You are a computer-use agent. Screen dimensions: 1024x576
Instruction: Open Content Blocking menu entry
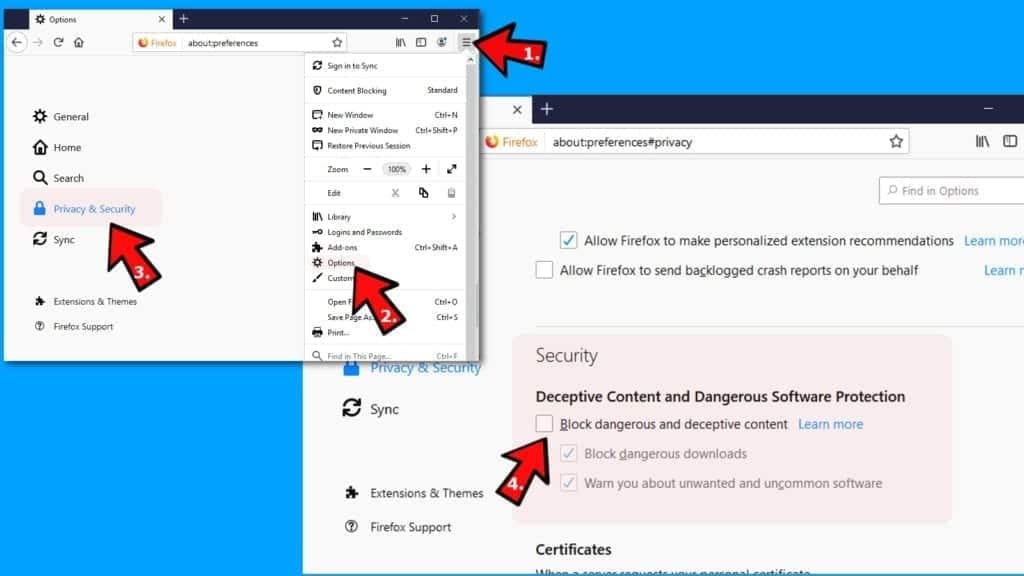click(385, 90)
